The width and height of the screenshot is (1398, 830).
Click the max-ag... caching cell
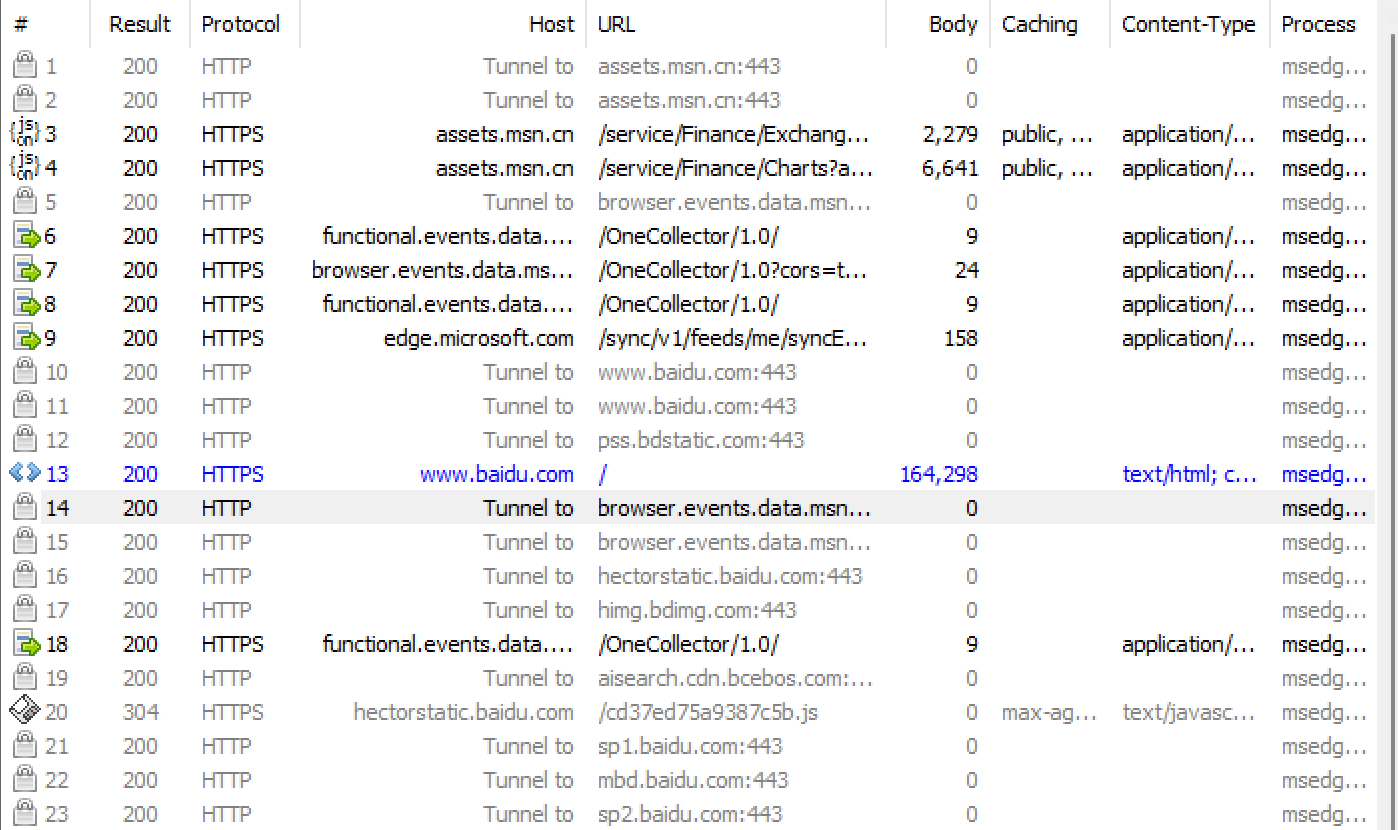tap(1049, 713)
